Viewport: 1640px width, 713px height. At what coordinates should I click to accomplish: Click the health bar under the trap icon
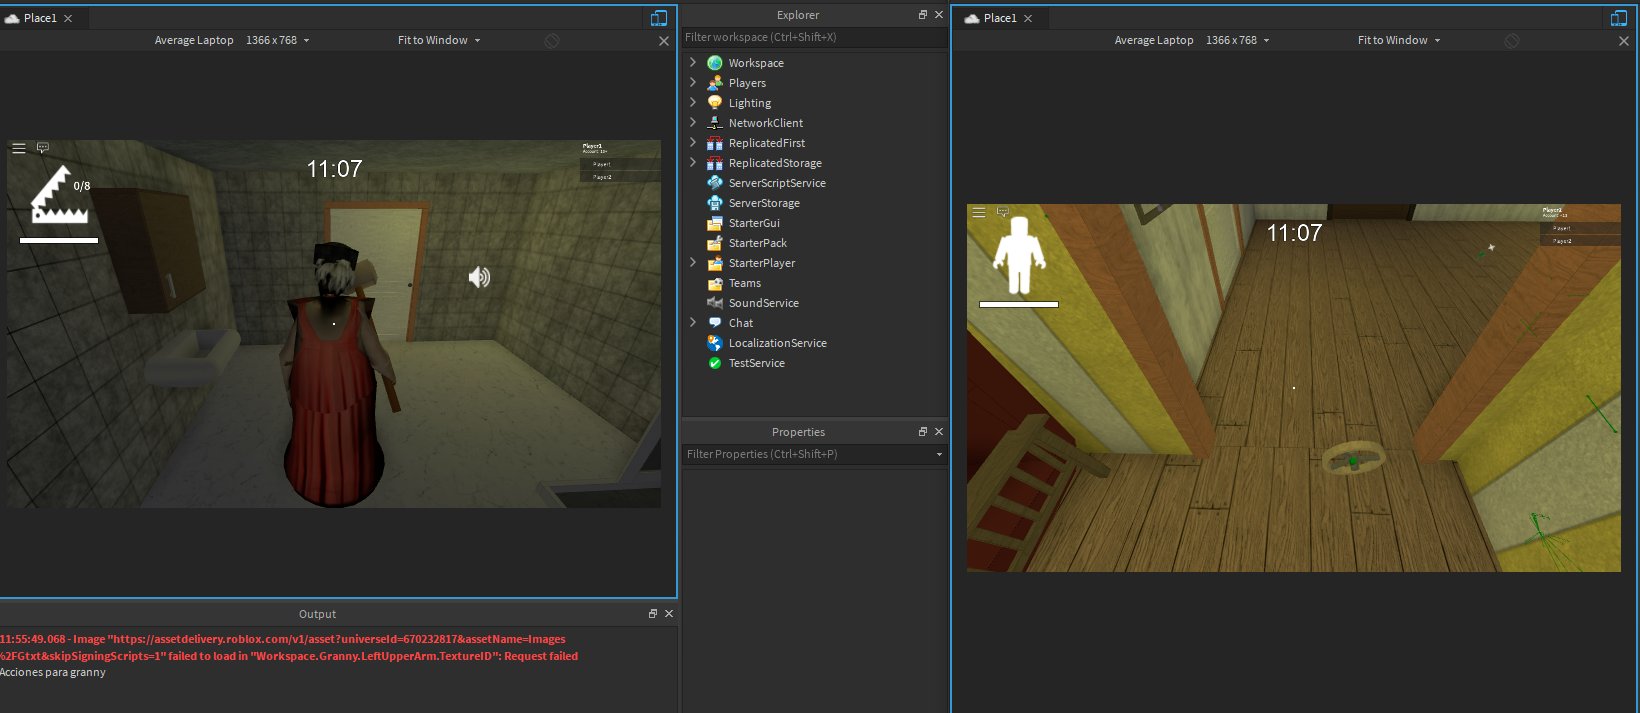click(x=59, y=240)
